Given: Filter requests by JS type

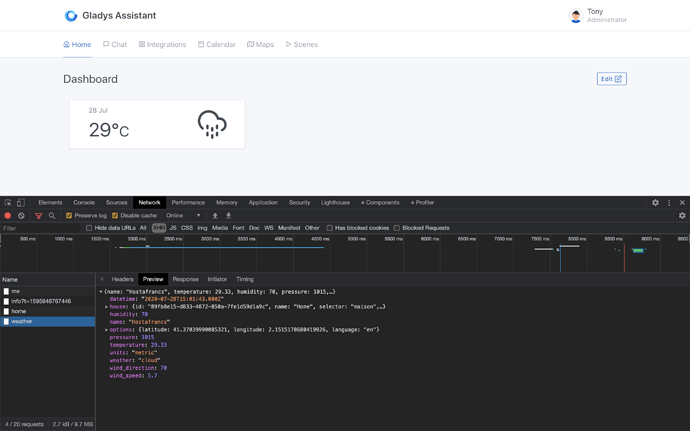Looking at the screenshot, I should tap(173, 228).
